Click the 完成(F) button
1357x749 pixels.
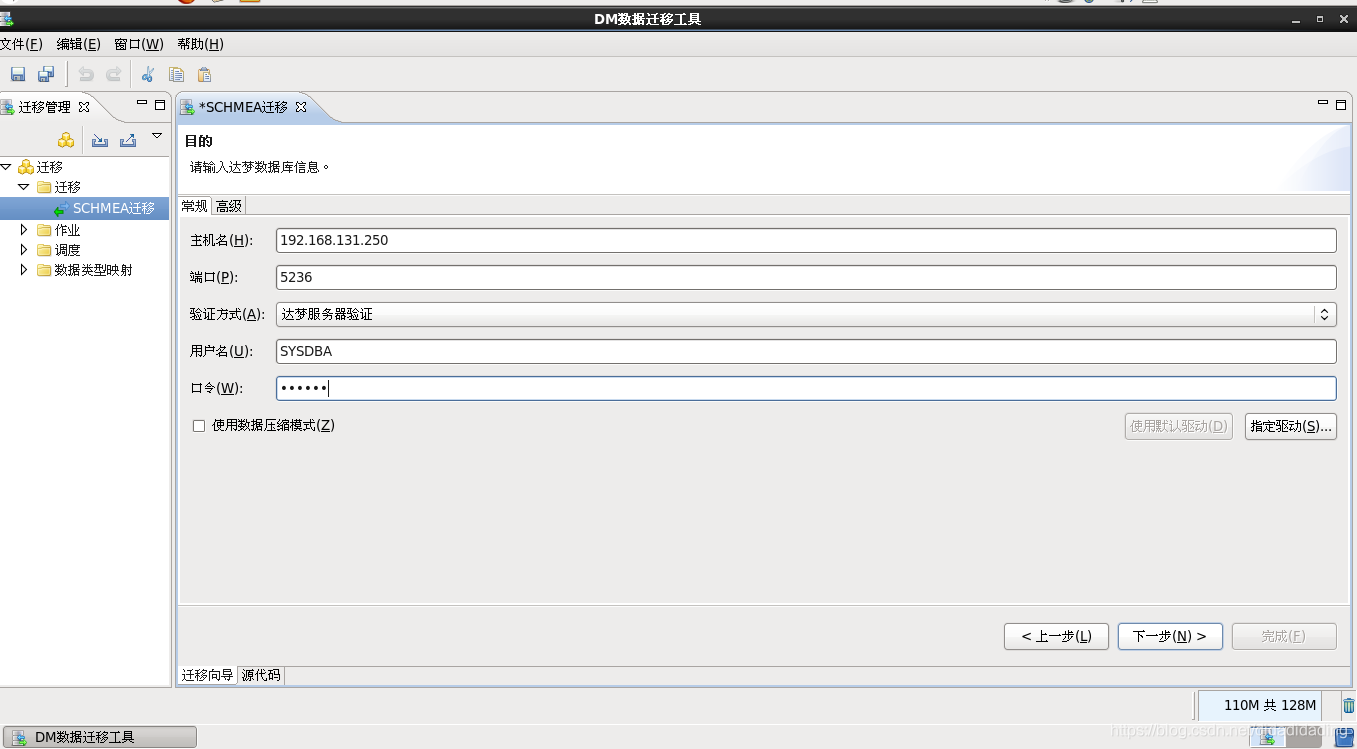(x=1284, y=636)
